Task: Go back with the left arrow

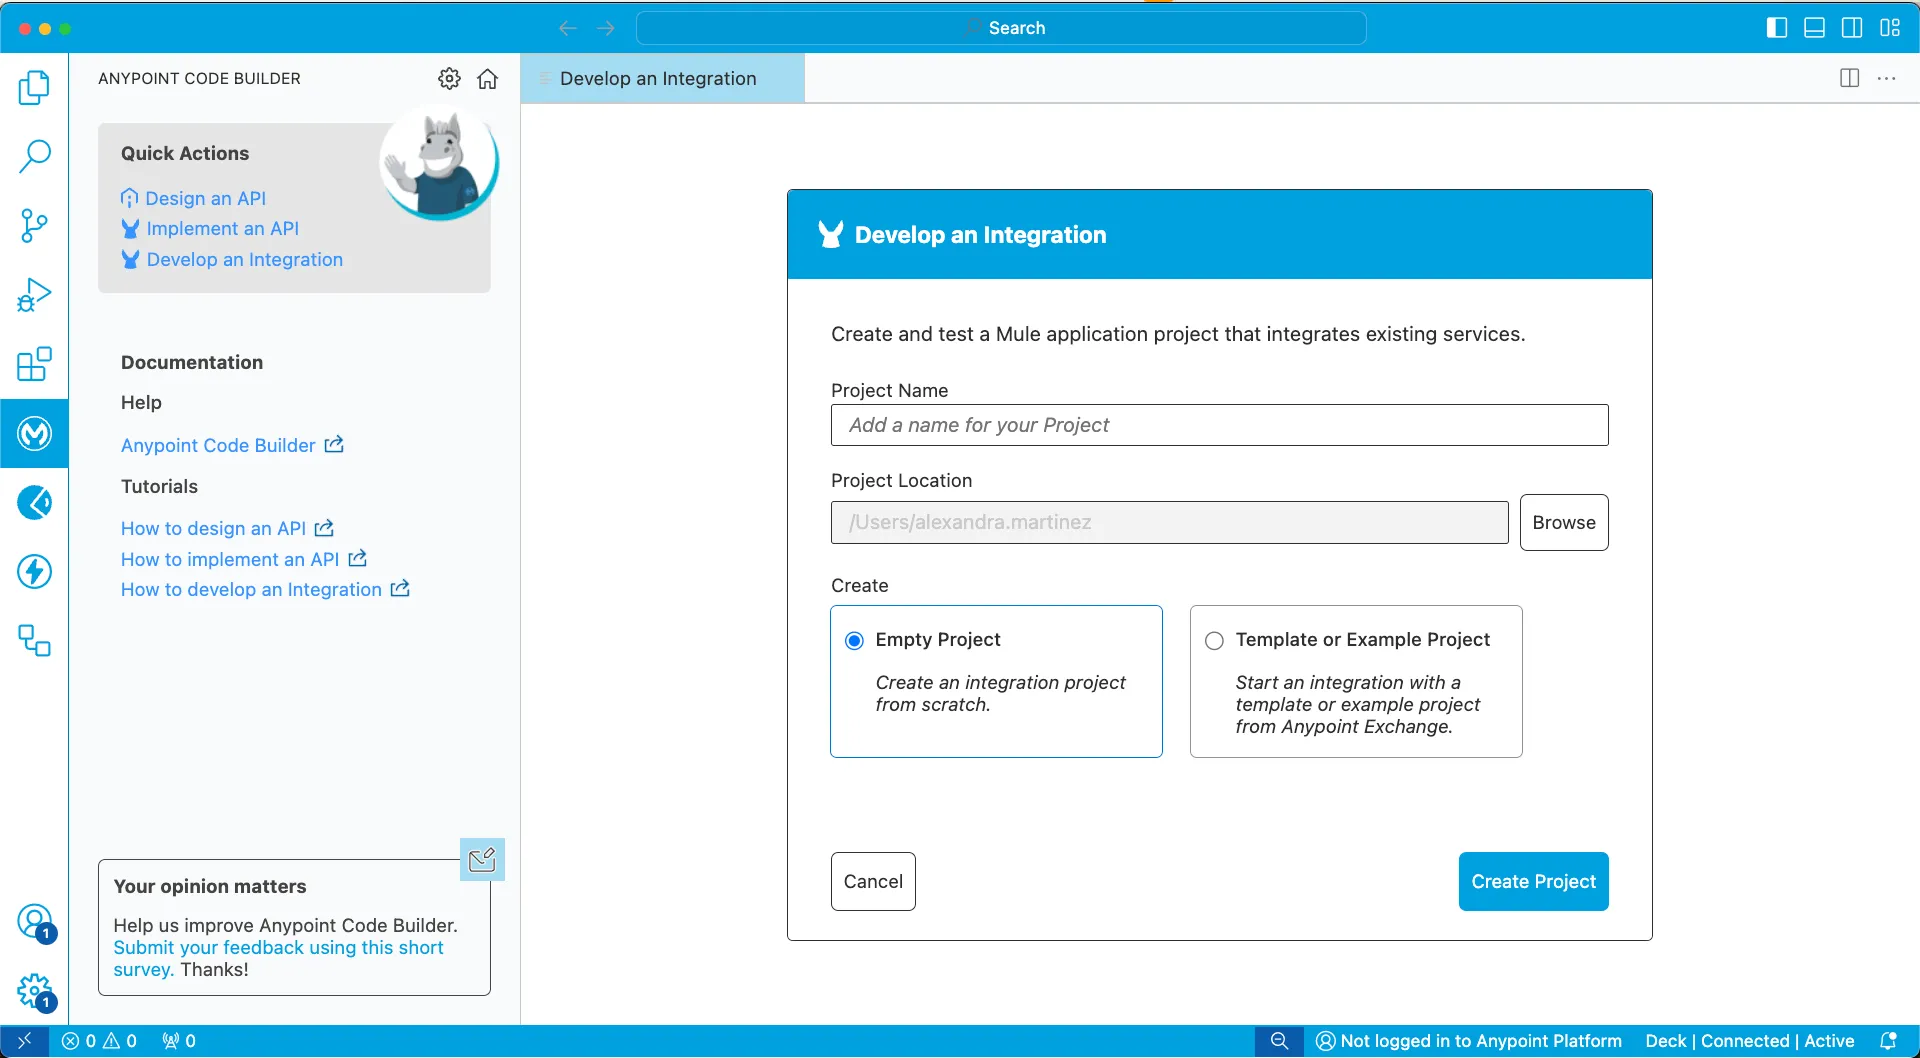Action: pyautogui.click(x=567, y=28)
